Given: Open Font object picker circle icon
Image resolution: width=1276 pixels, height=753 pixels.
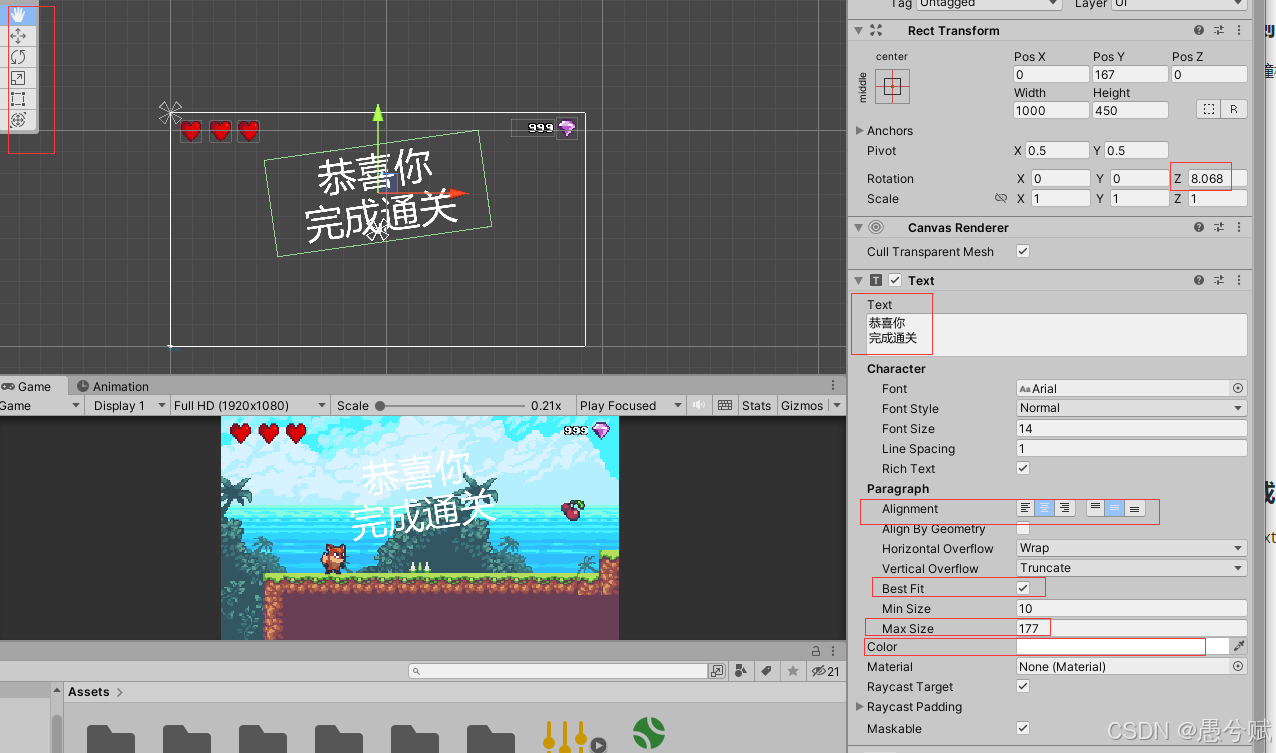Looking at the screenshot, I should click(x=1238, y=388).
